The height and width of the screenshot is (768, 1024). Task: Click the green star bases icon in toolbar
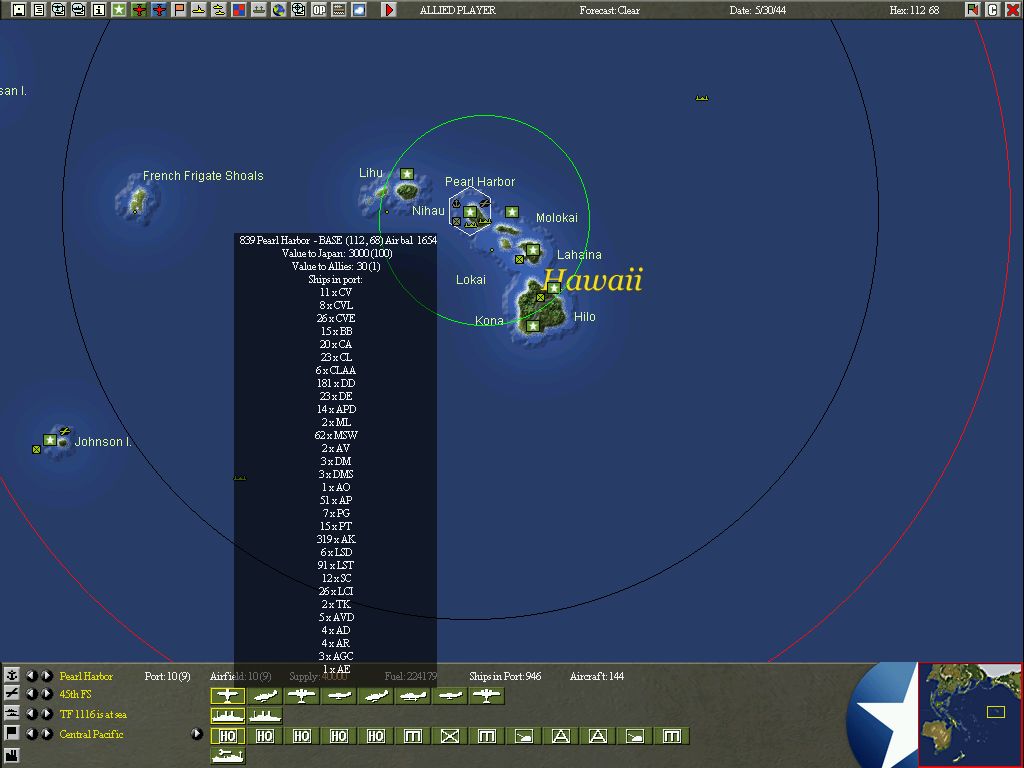pyautogui.click(x=119, y=10)
